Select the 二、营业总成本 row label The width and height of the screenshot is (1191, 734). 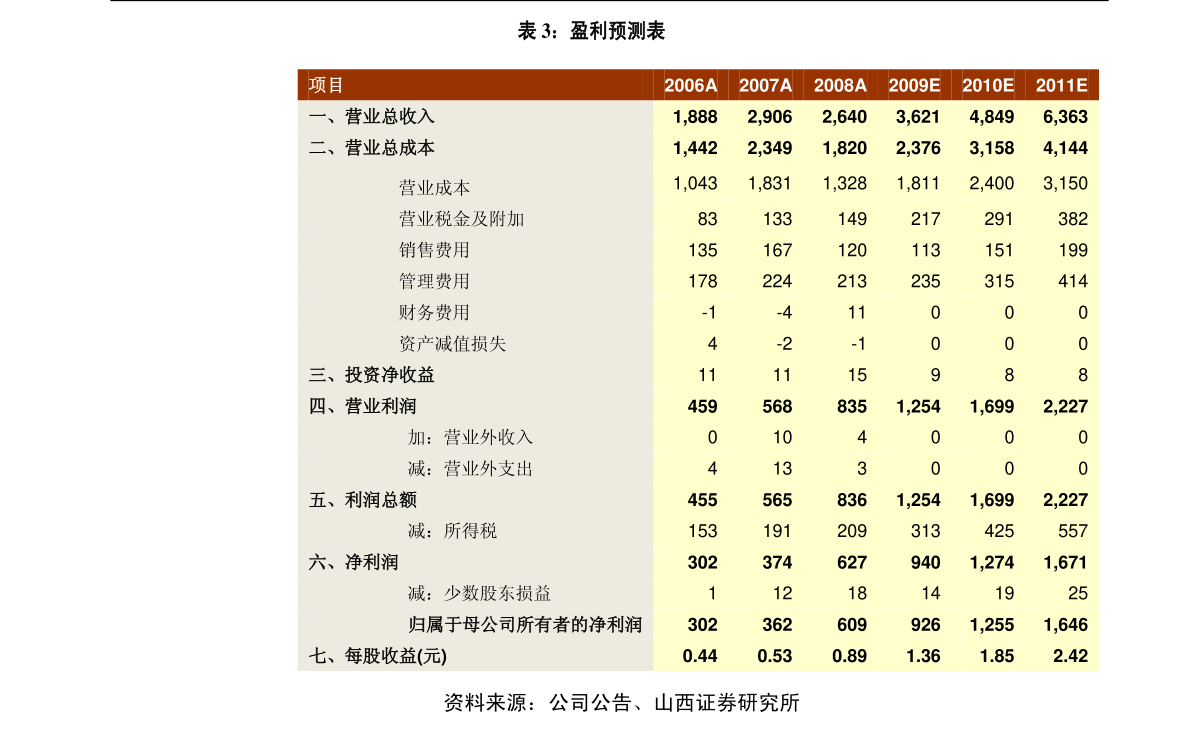[371, 148]
